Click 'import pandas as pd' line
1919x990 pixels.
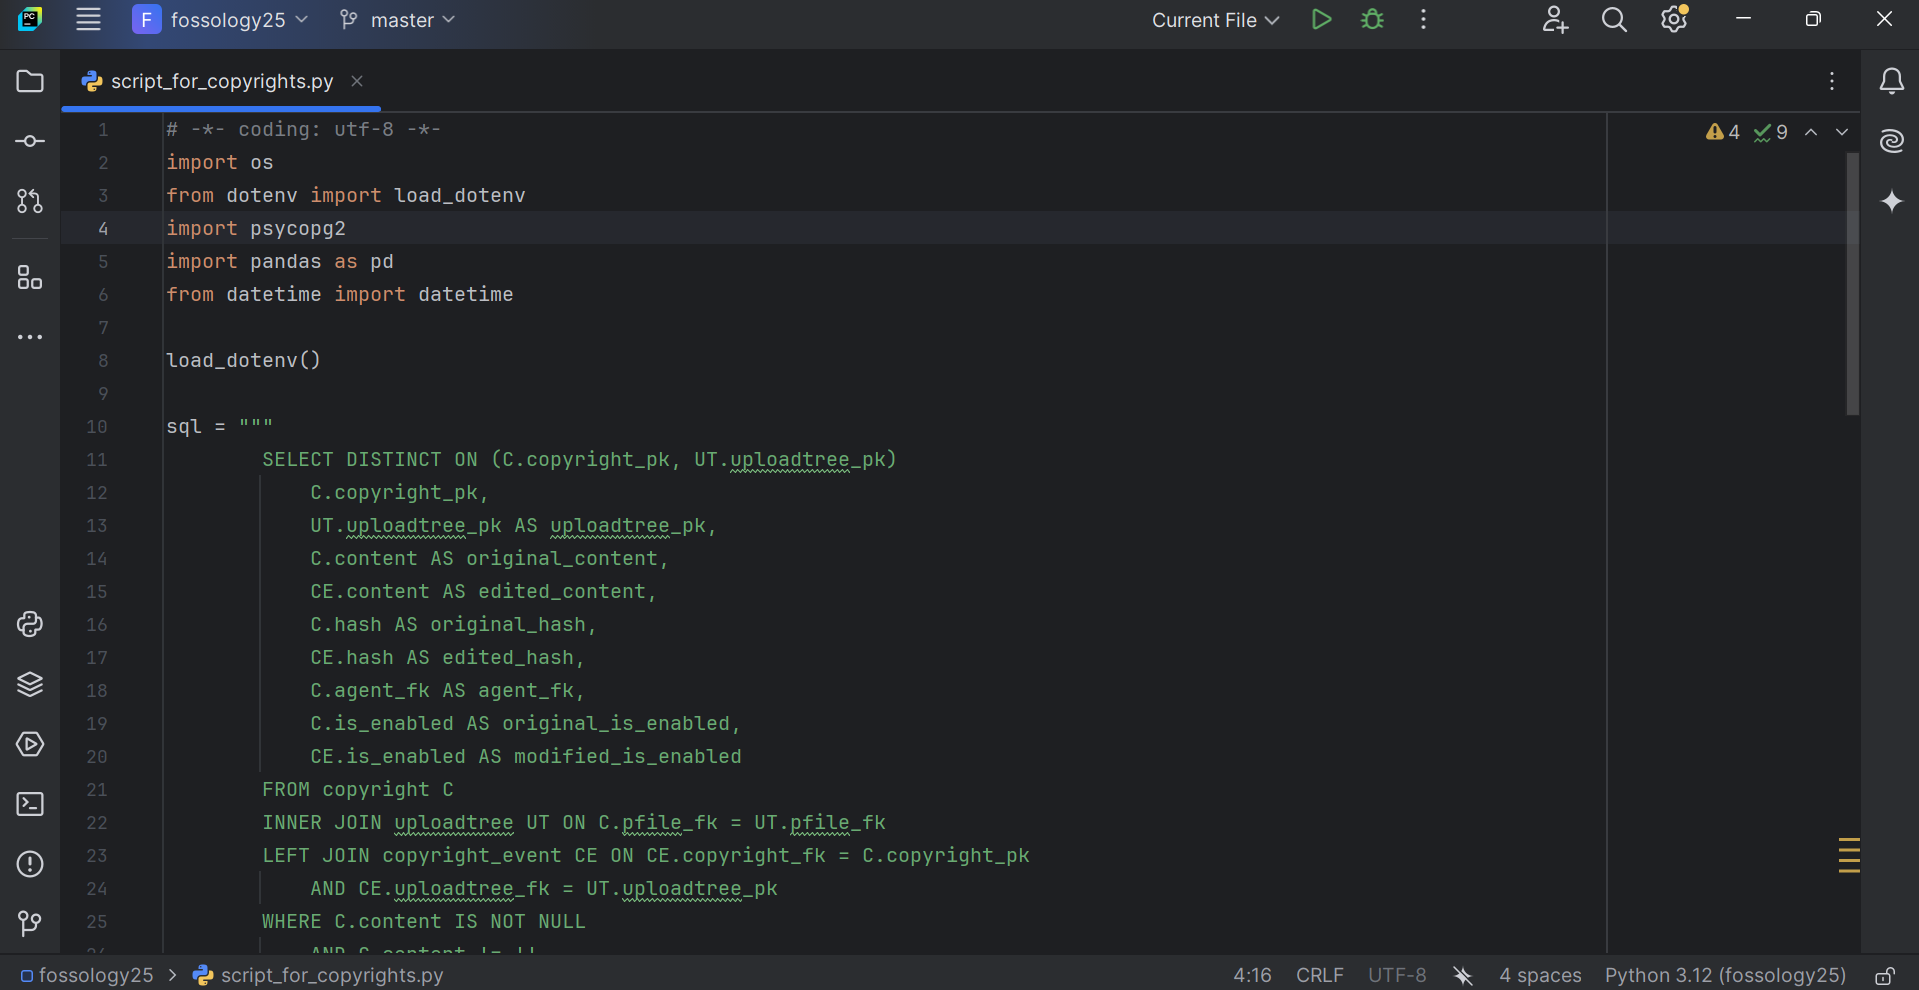point(280,261)
